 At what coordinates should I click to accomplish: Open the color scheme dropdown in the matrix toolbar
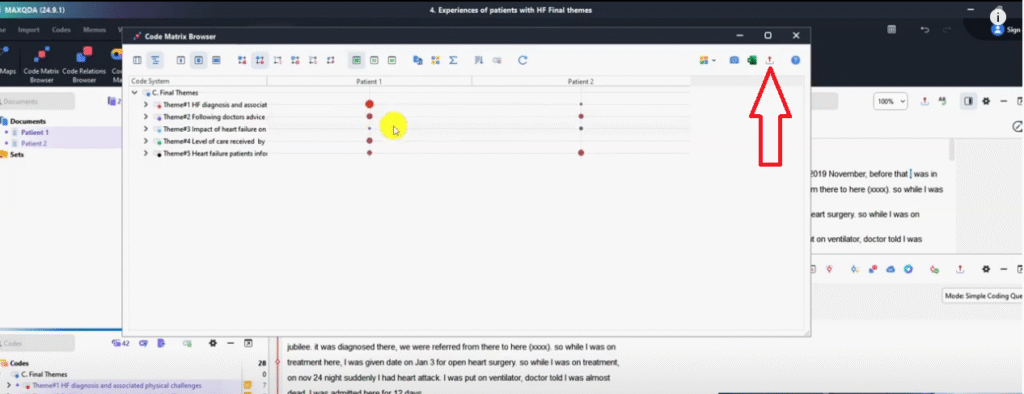pyautogui.click(x=707, y=60)
